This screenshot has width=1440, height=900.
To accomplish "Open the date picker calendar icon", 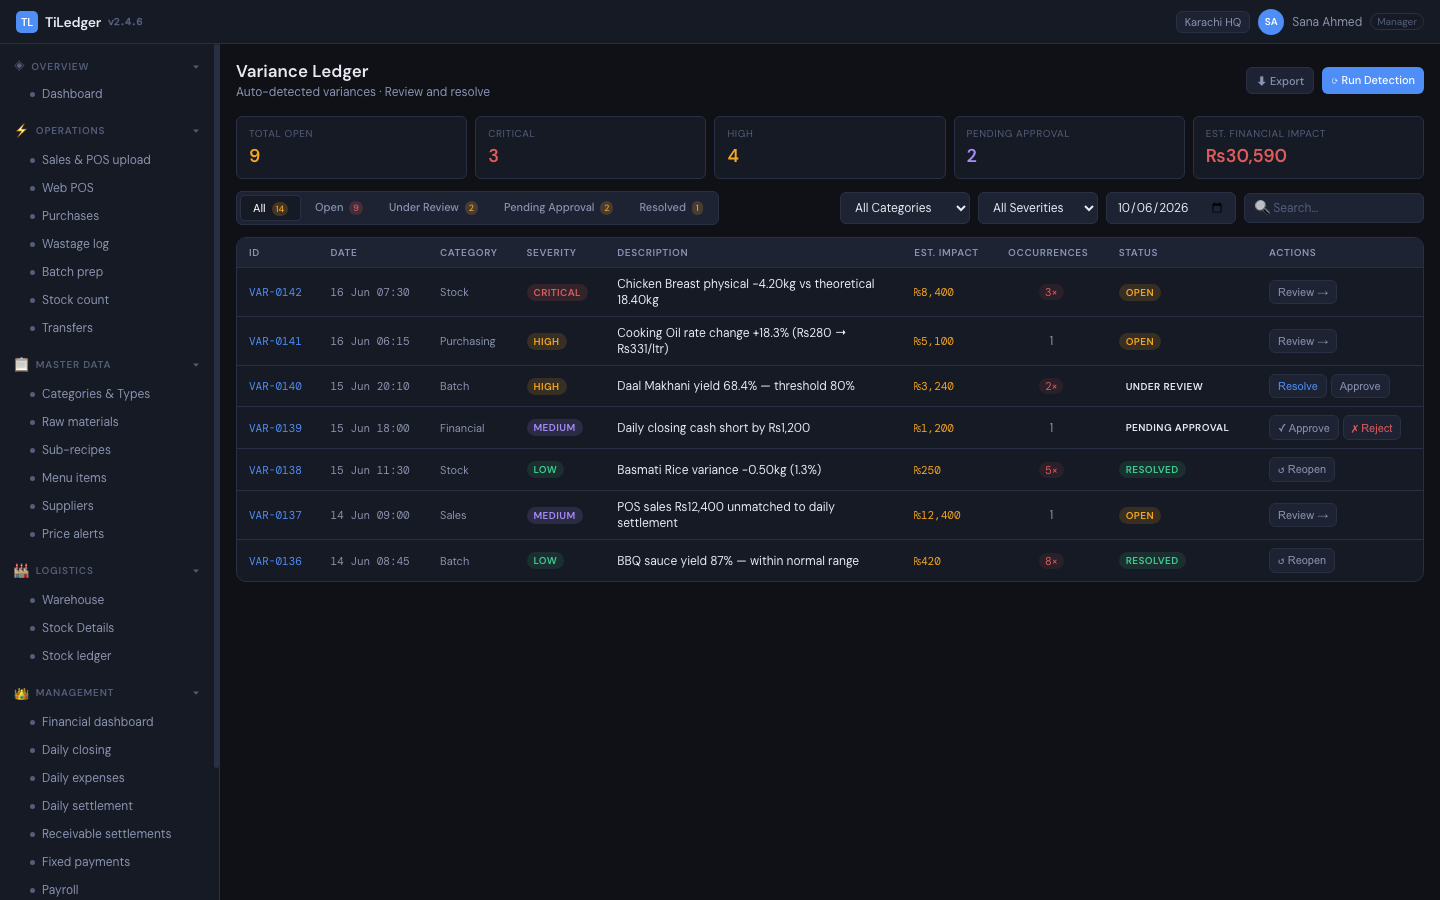I will 1217,208.
